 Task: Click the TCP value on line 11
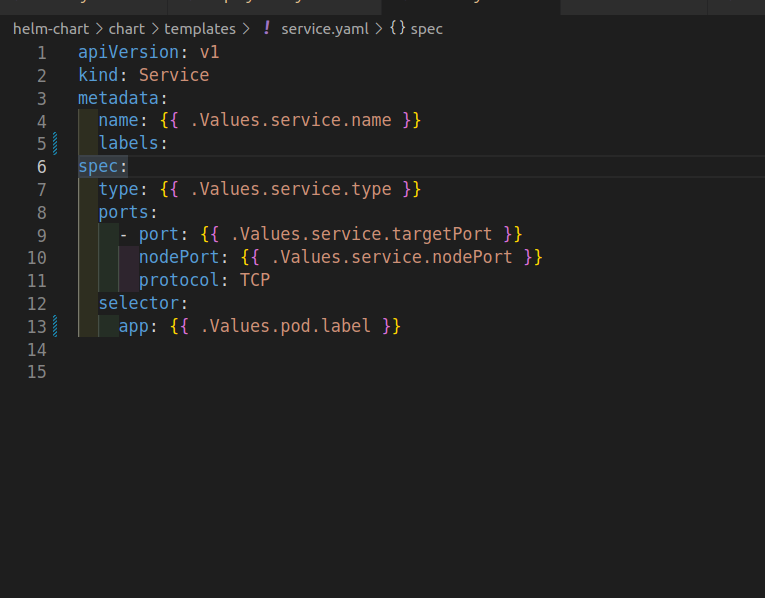coord(255,280)
